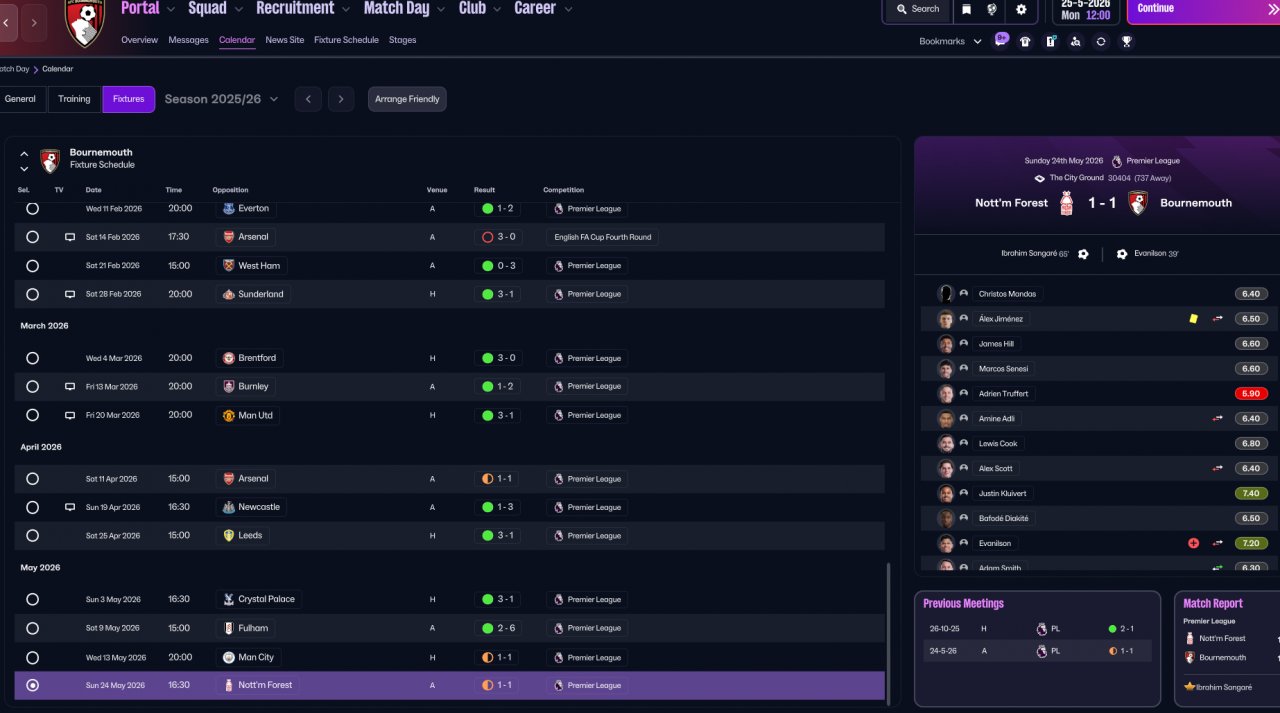Click the TV icon on Man Utd row
The width and height of the screenshot is (1280, 713).
click(x=70, y=415)
